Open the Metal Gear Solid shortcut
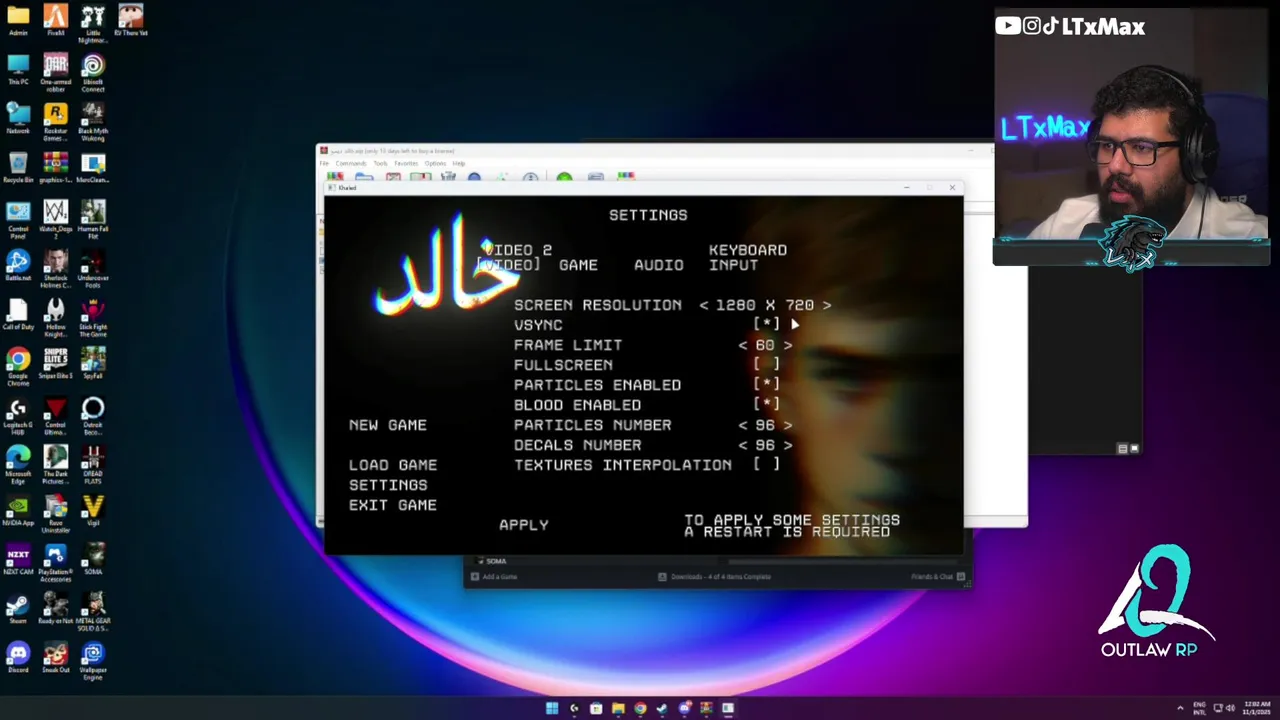Screen dimensions: 1280x720 pos(93,612)
